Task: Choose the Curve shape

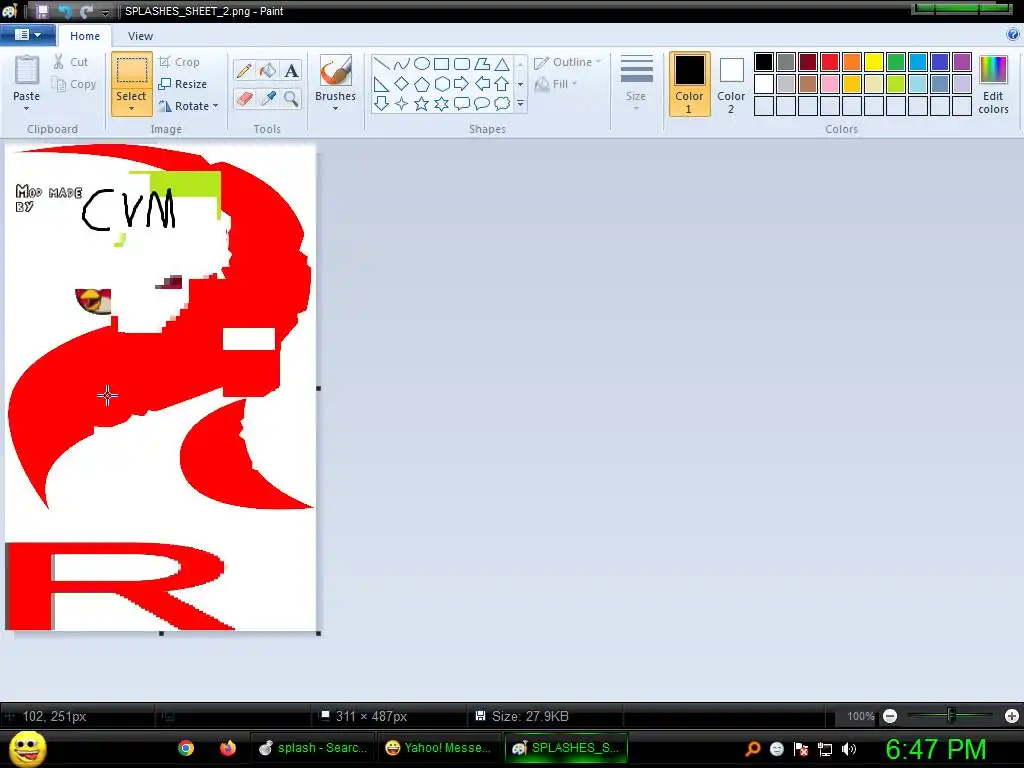Action: 402,63
